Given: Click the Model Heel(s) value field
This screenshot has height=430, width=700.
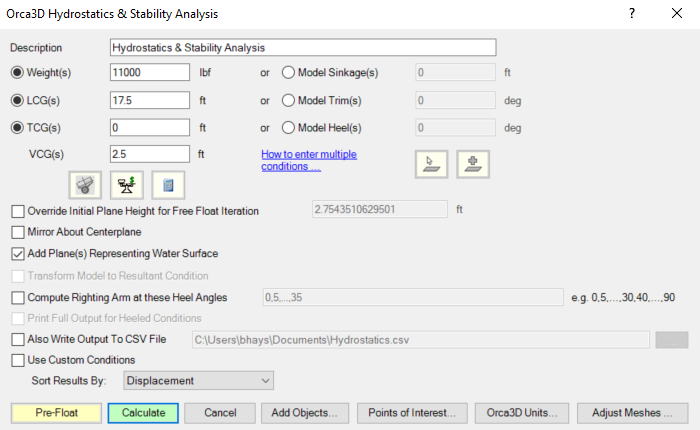Looking at the screenshot, I should pyautogui.click(x=455, y=128).
